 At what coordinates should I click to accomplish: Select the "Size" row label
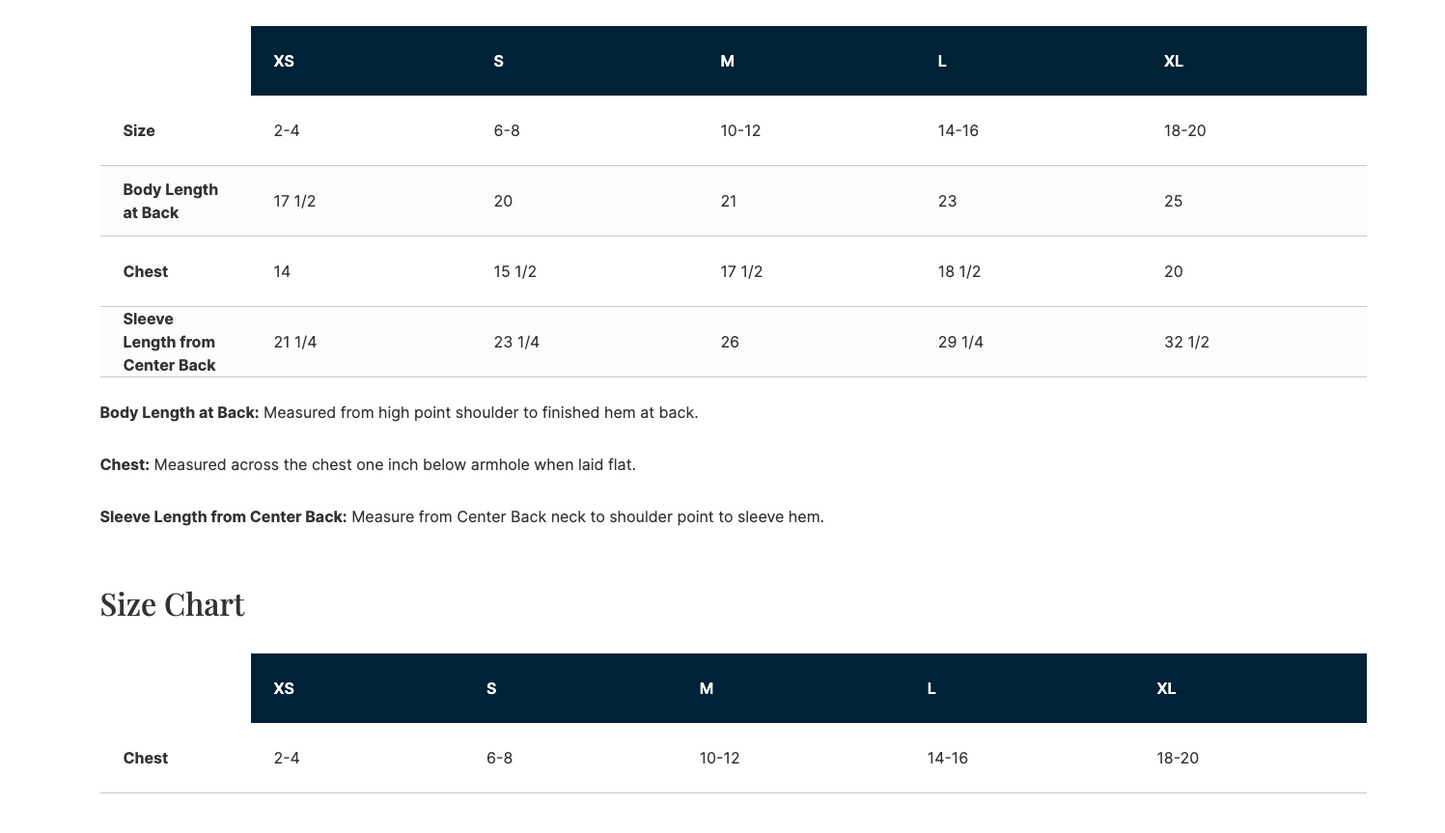[x=139, y=131]
